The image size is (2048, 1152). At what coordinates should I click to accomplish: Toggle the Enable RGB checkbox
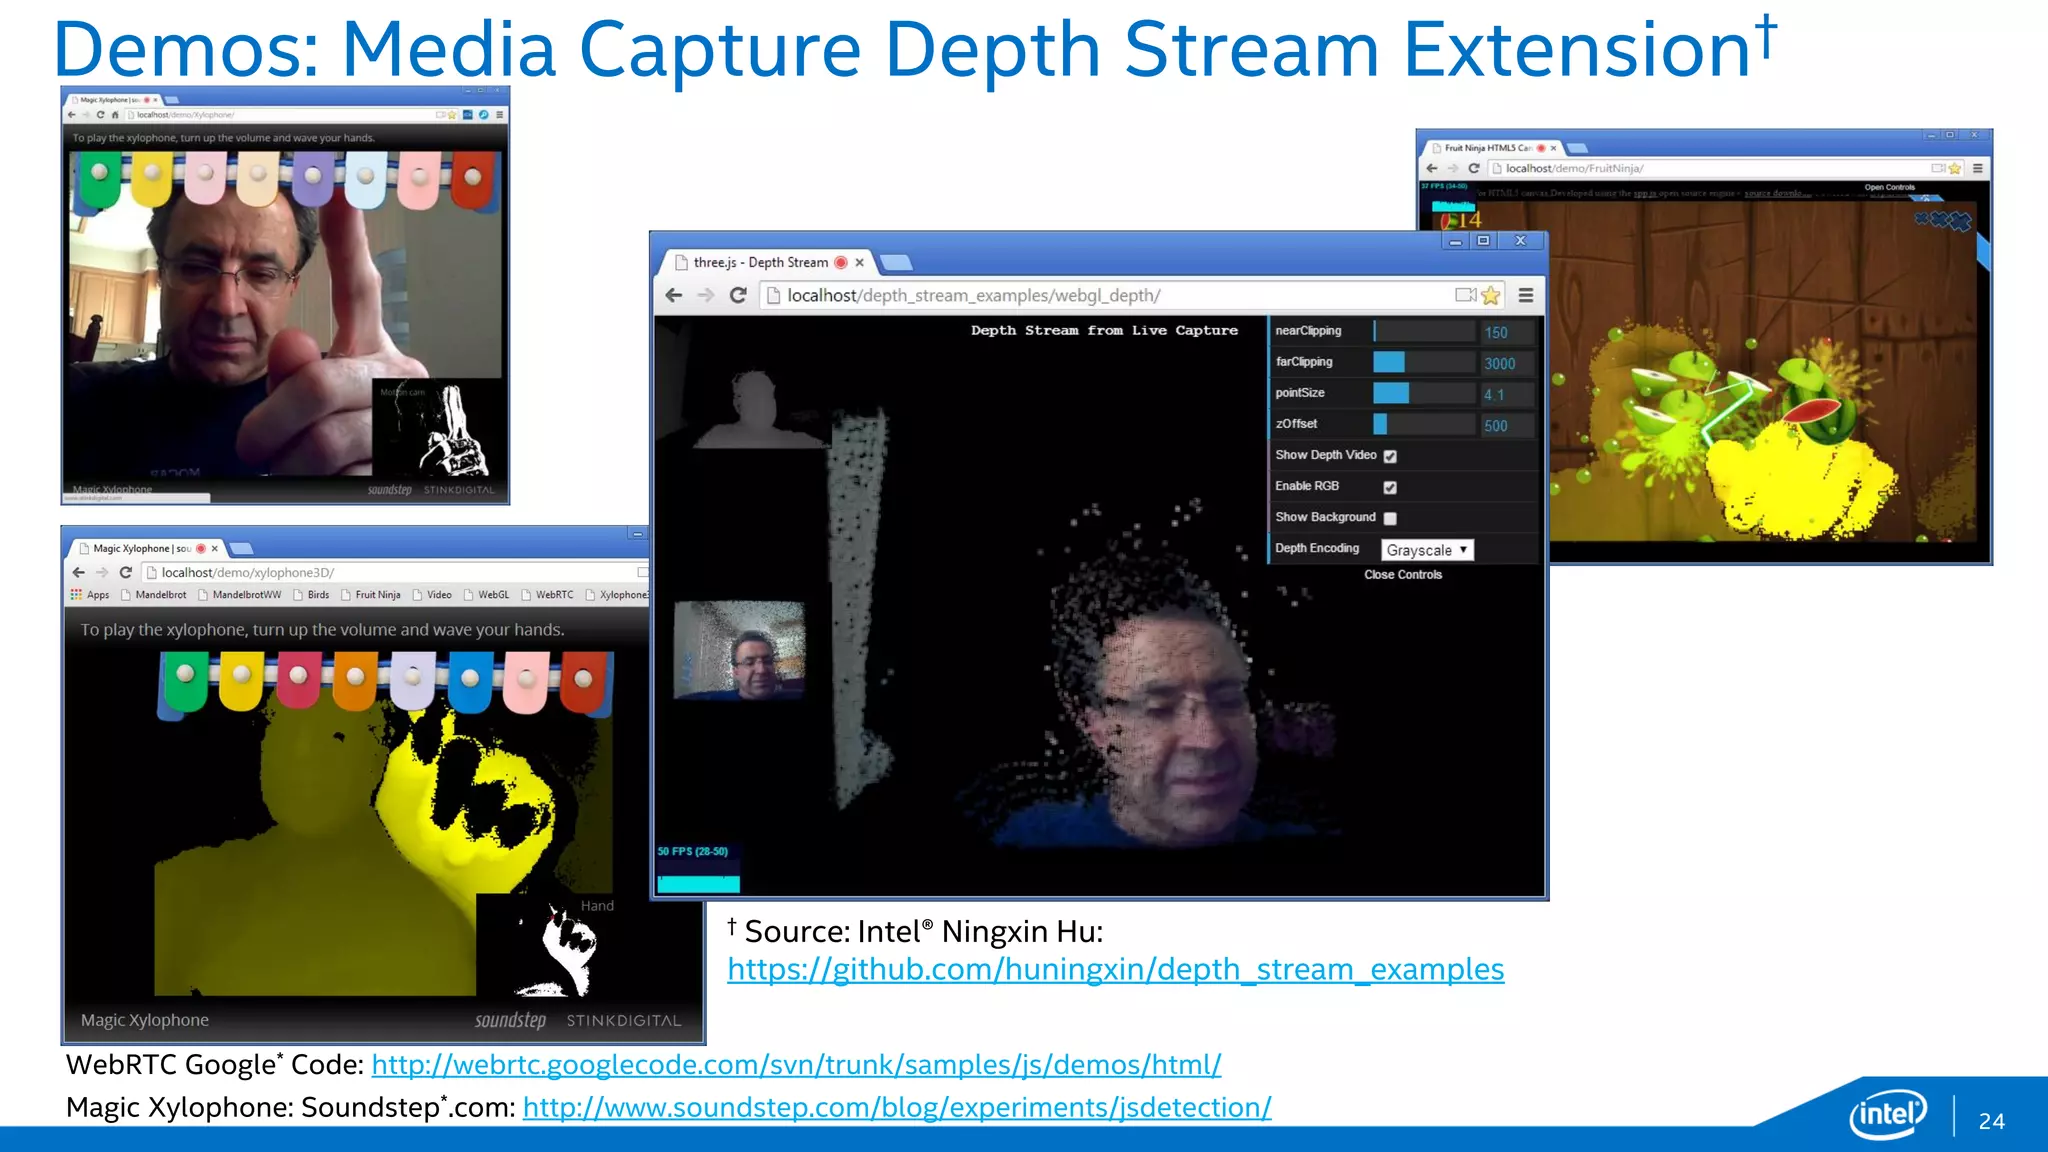1390,487
